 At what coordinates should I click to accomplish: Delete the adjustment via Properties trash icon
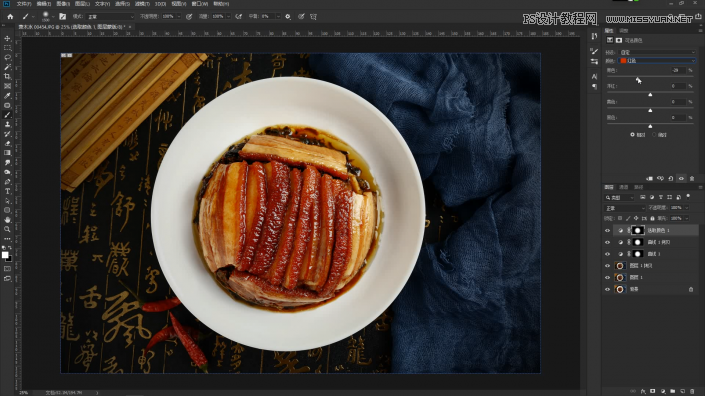point(692,178)
